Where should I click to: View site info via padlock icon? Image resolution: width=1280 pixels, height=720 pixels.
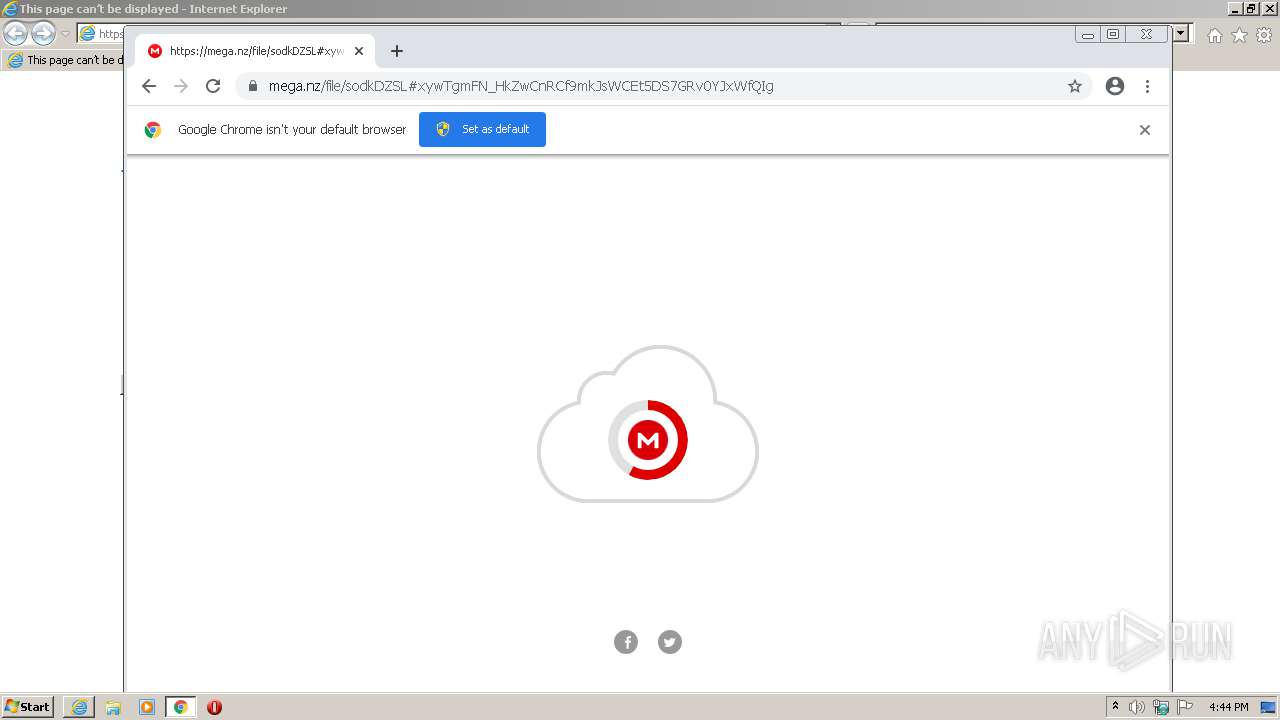point(252,86)
